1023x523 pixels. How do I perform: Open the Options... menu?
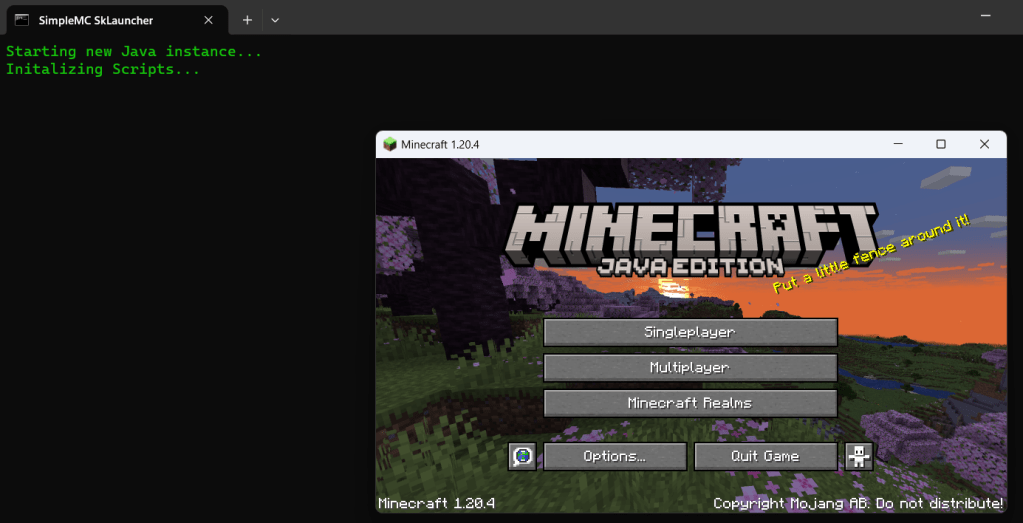pyautogui.click(x=615, y=456)
